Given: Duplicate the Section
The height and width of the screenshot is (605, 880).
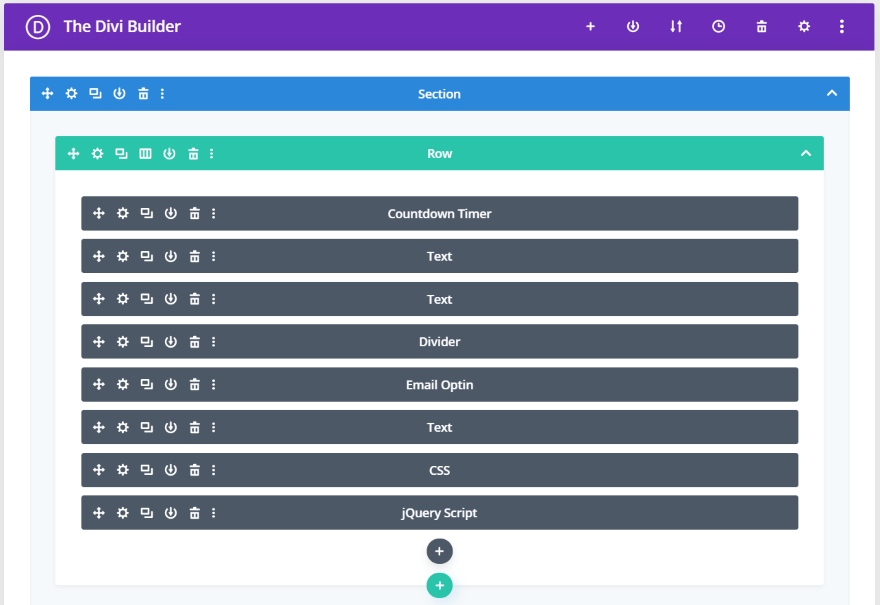Looking at the screenshot, I should (95, 93).
